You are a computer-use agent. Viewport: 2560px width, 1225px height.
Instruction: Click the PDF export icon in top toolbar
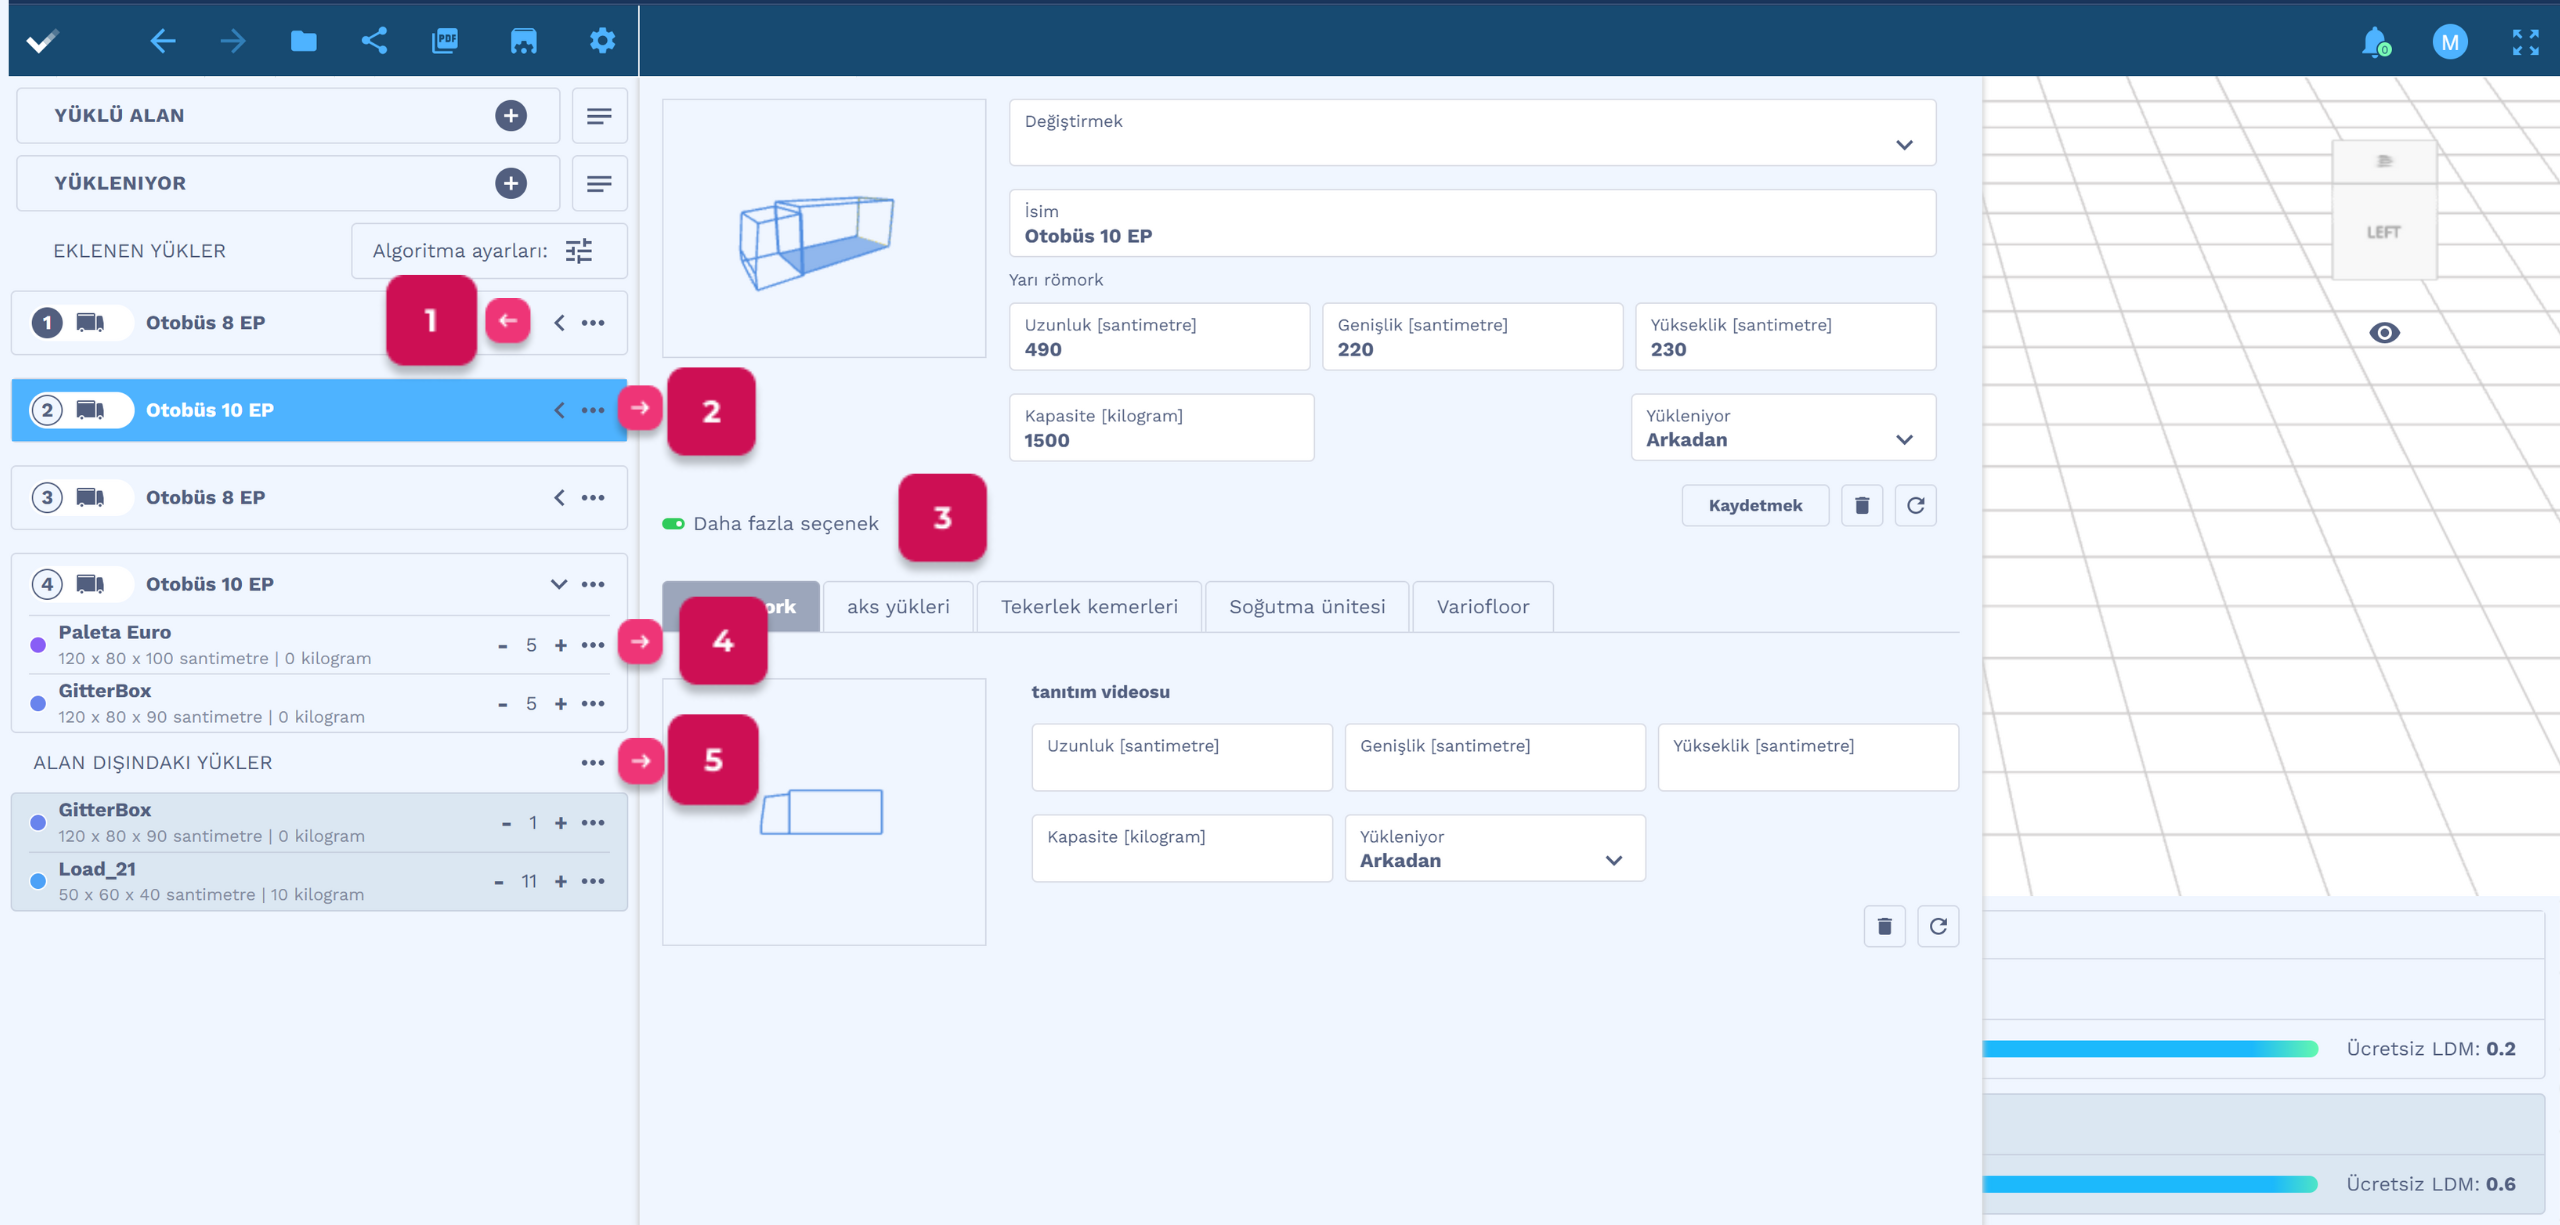(x=445, y=41)
